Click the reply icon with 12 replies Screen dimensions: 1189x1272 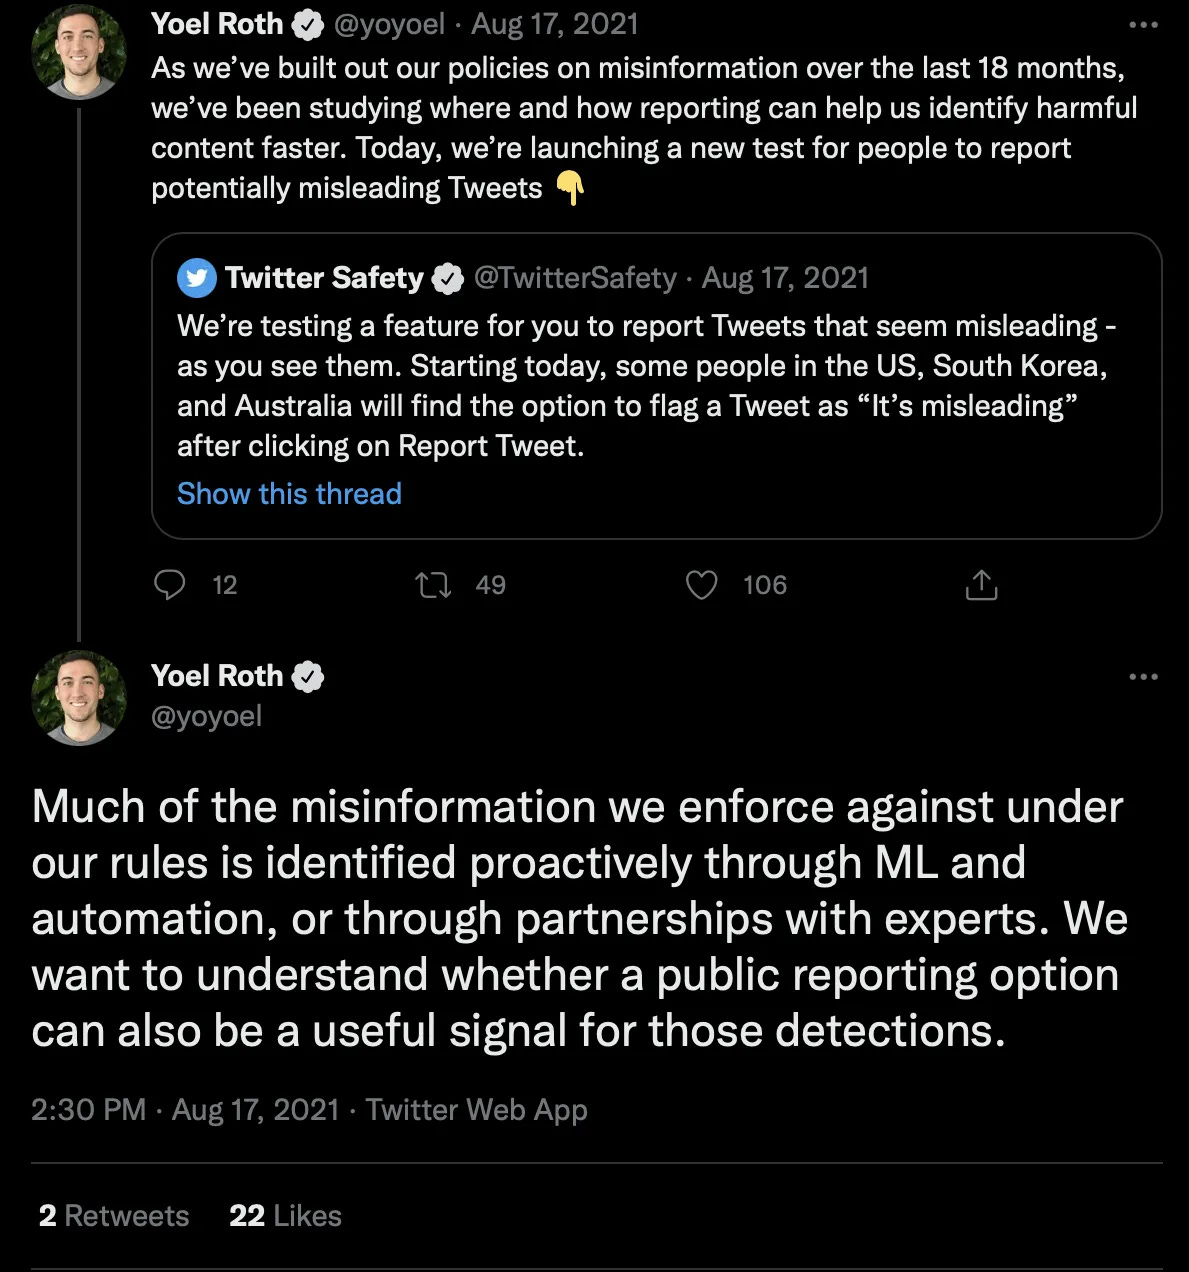tap(170, 585)
